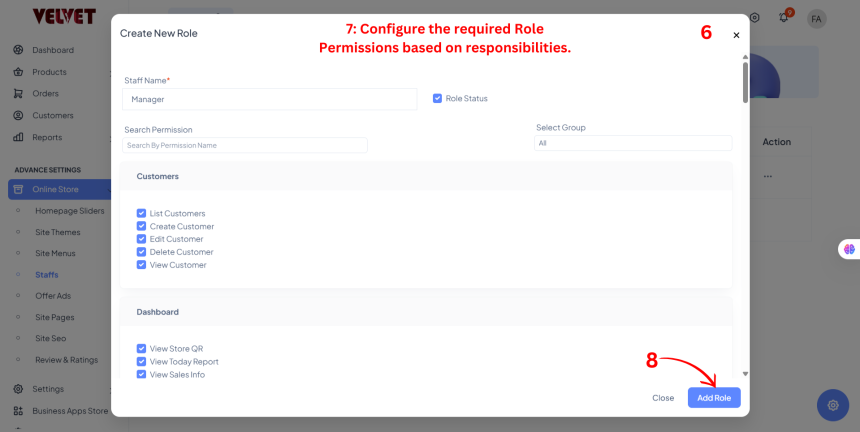The image size is (860, 432).
Task: Click the Products bag icon
Action: click(x=18, y=72)
